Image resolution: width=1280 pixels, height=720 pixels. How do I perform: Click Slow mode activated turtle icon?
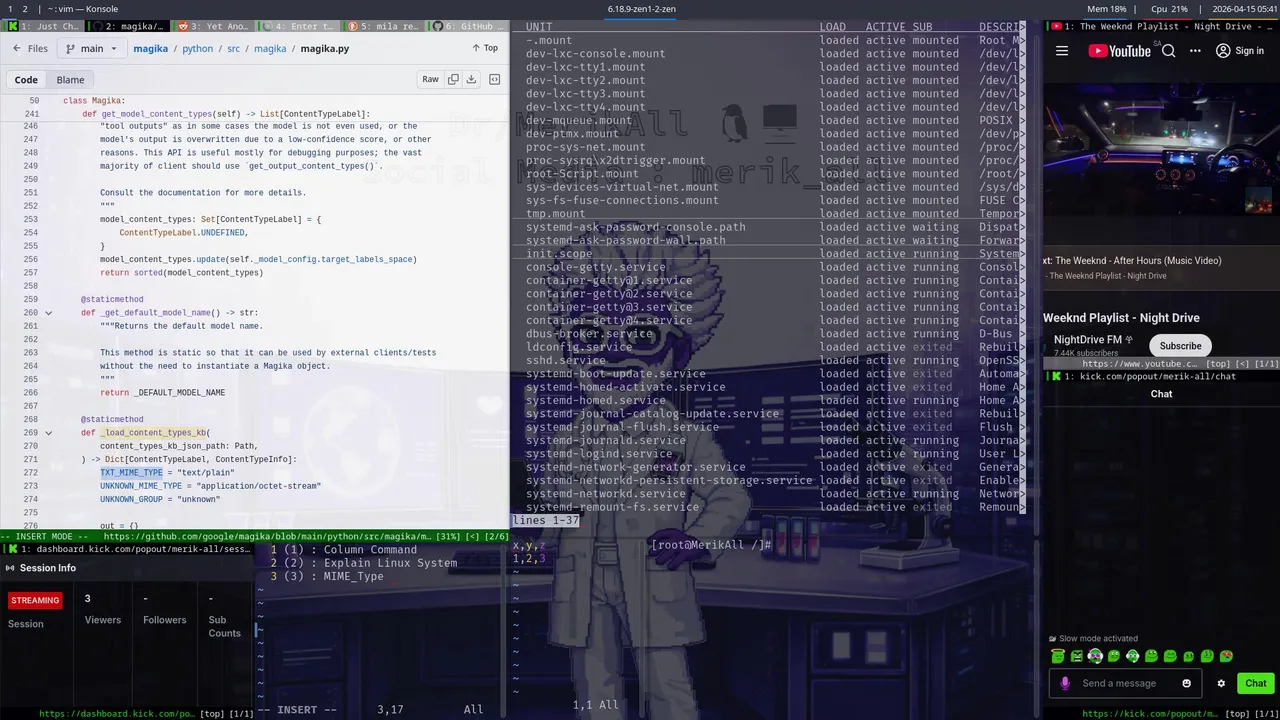[x=1053, y=639]
